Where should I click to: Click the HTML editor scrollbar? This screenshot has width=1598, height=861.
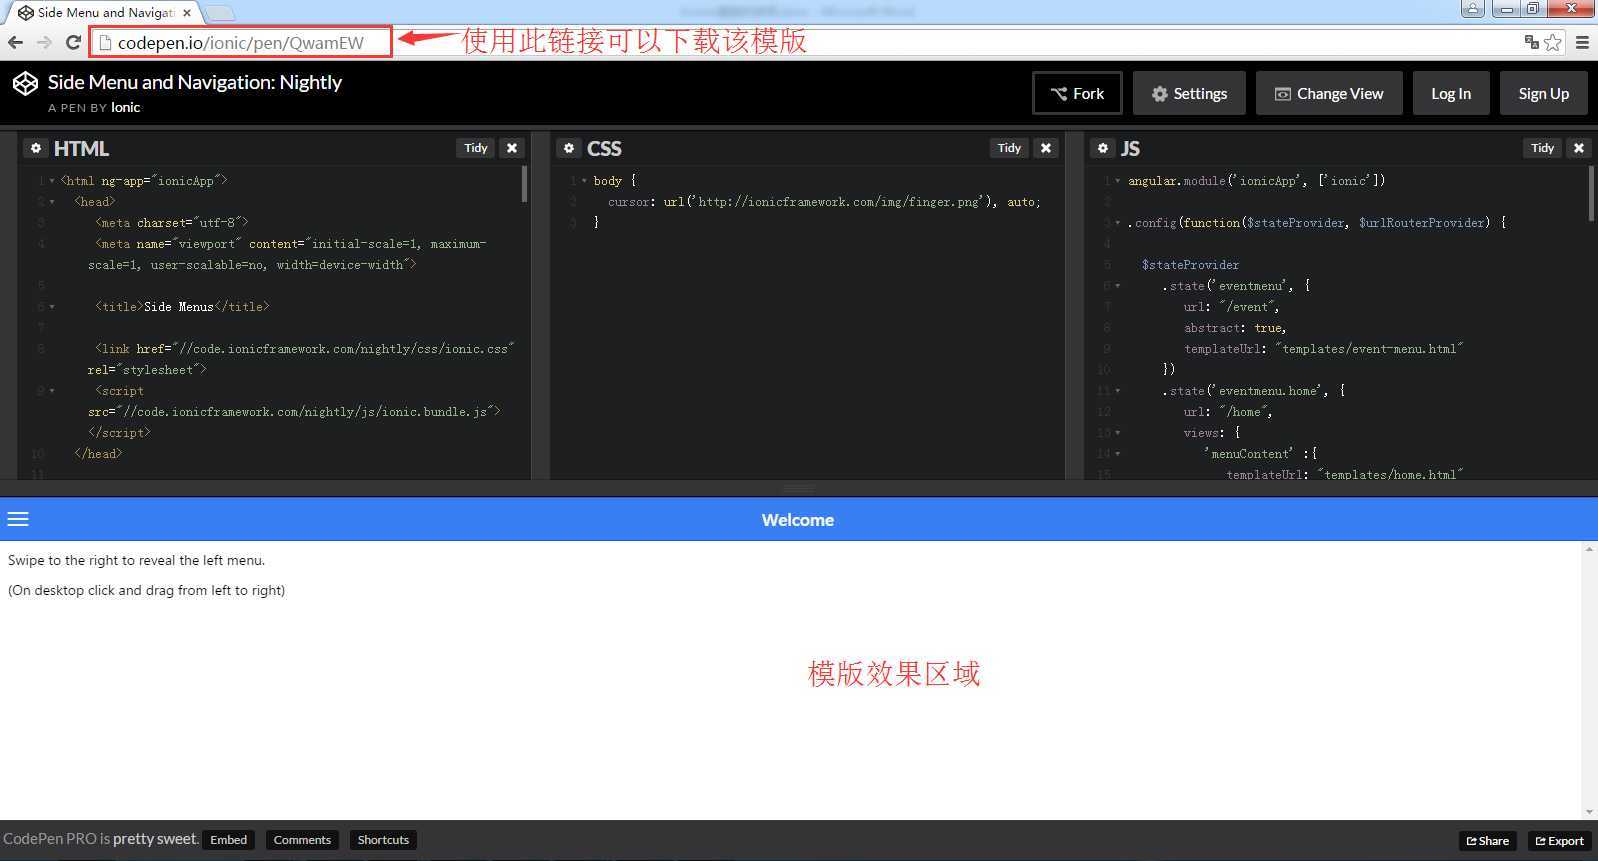524,184
